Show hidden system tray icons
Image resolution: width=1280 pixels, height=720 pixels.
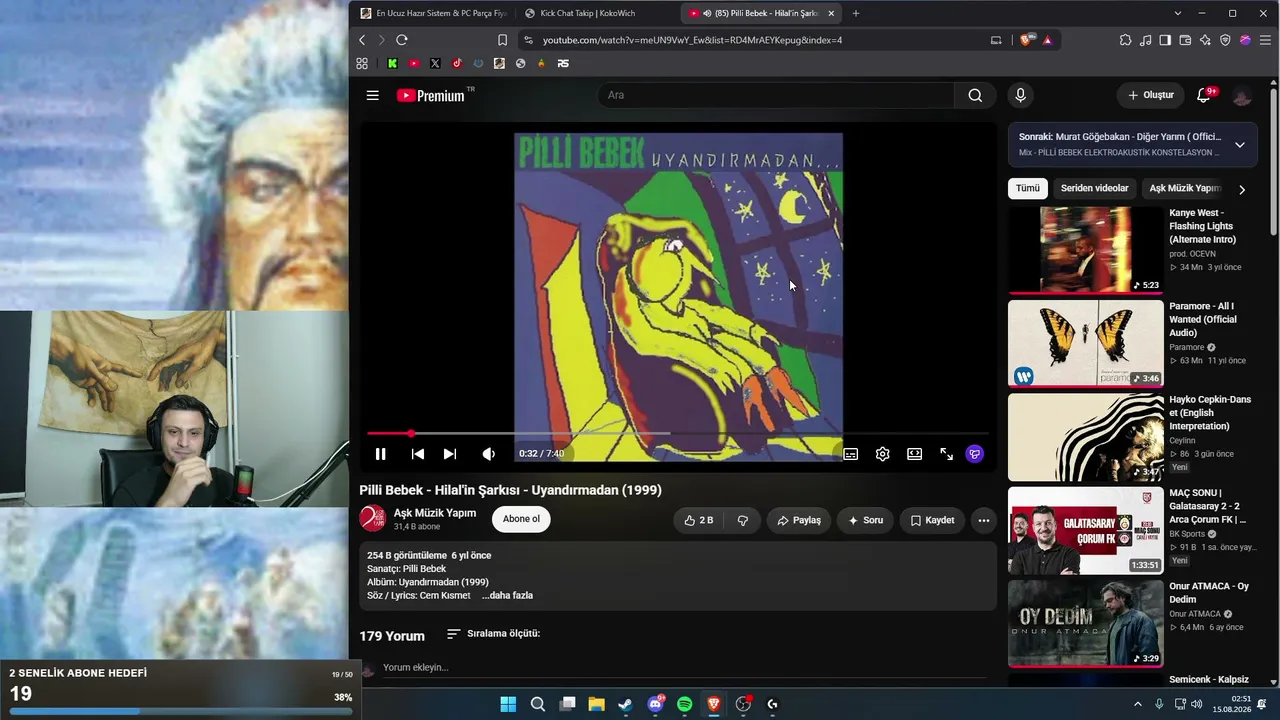1137,704
